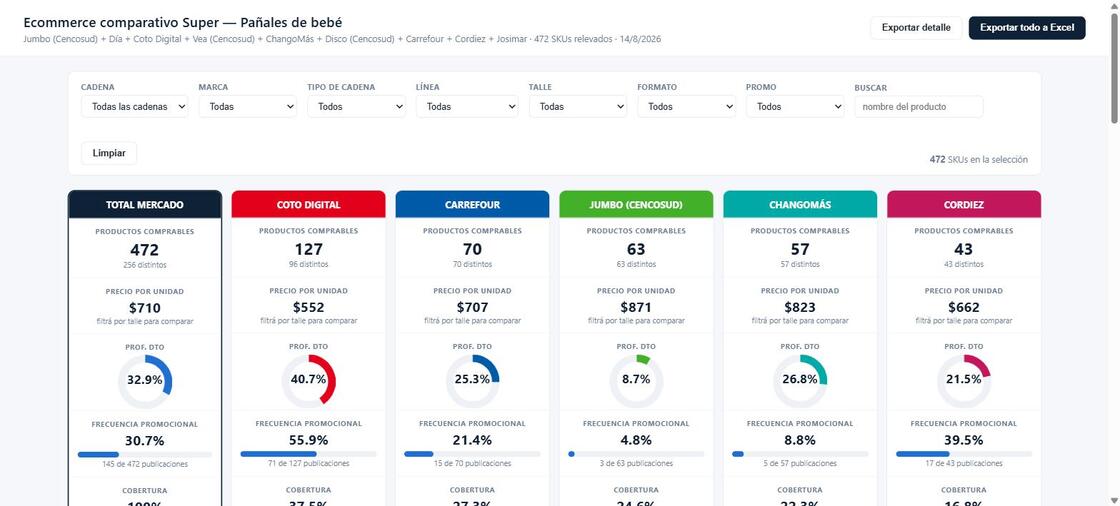The height and width of the screenshot is (506, 1120).
Task: Open the Formato dropdown filter
Action: coord(686,106)
